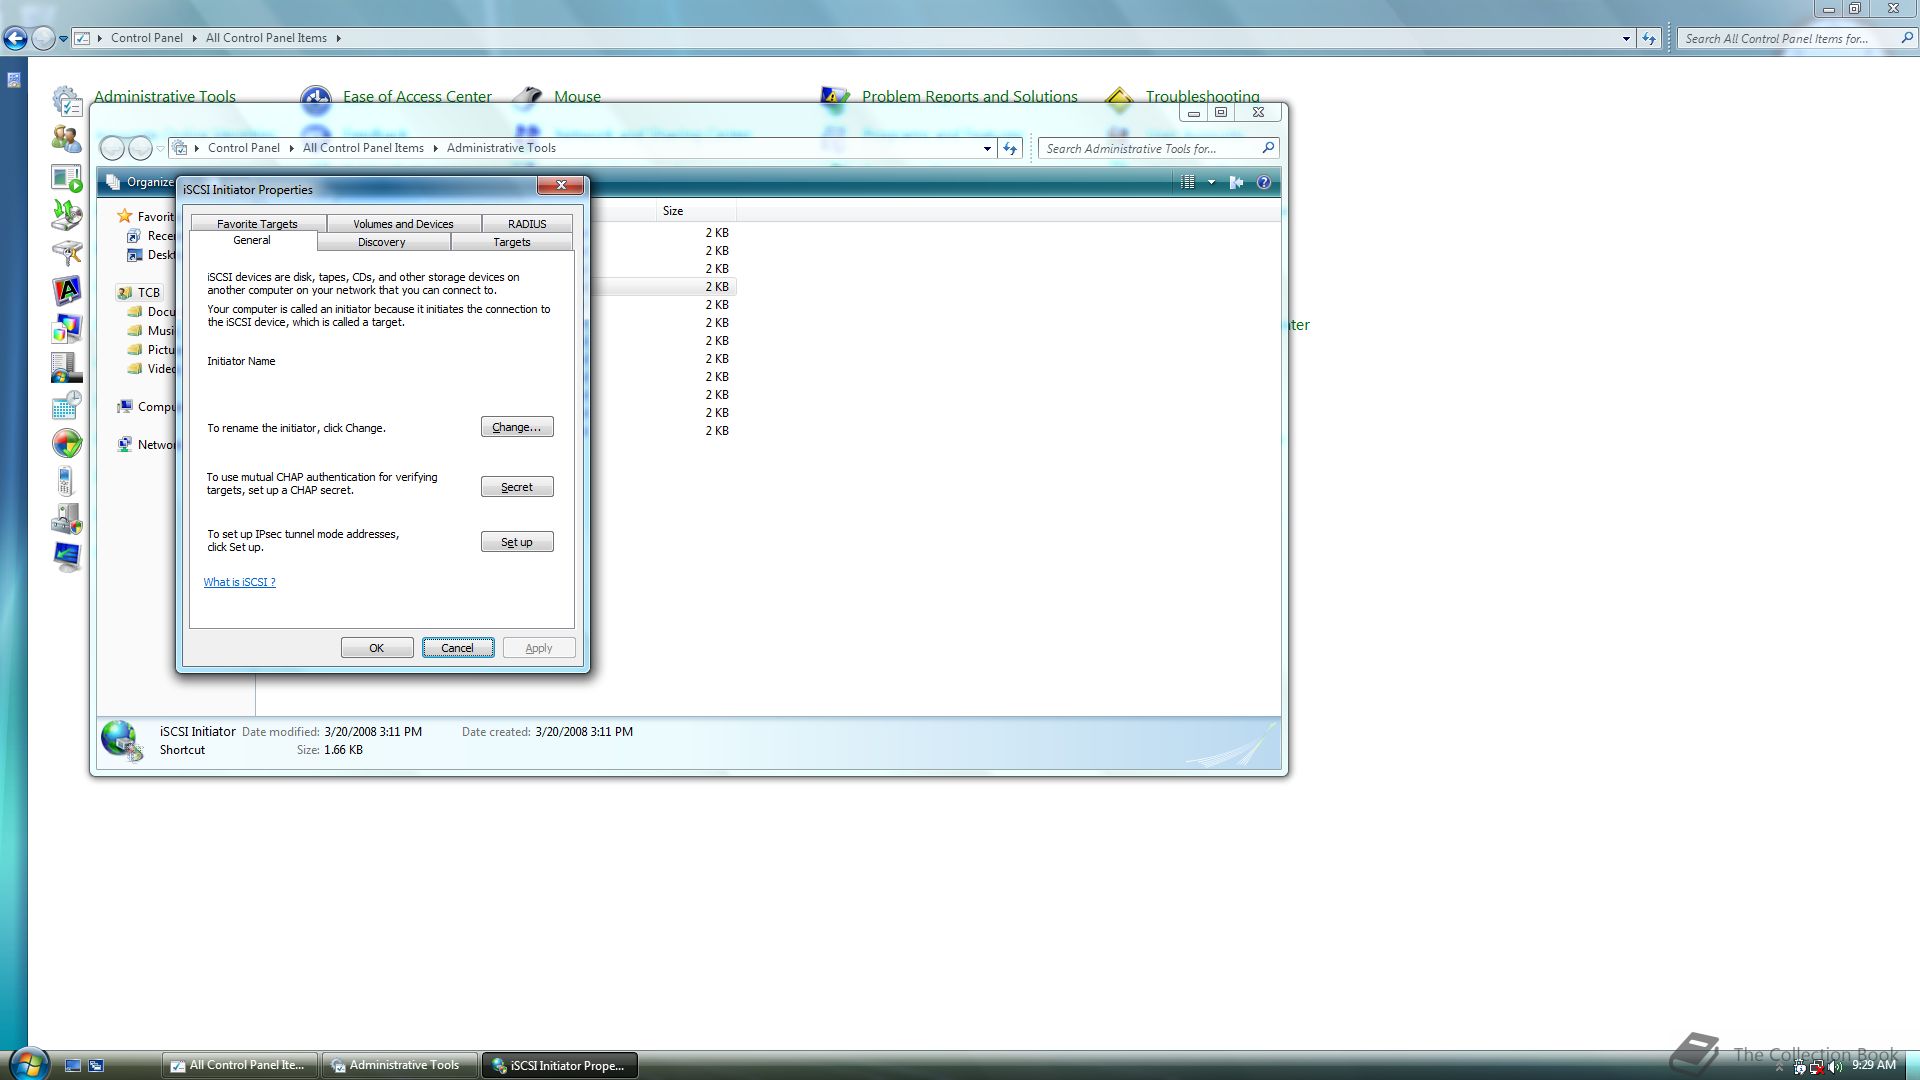The height and width of the screenshot is (1080, 1920).
Task: Open the two-people User Accounts icon
Action: [x=67, y=139]
